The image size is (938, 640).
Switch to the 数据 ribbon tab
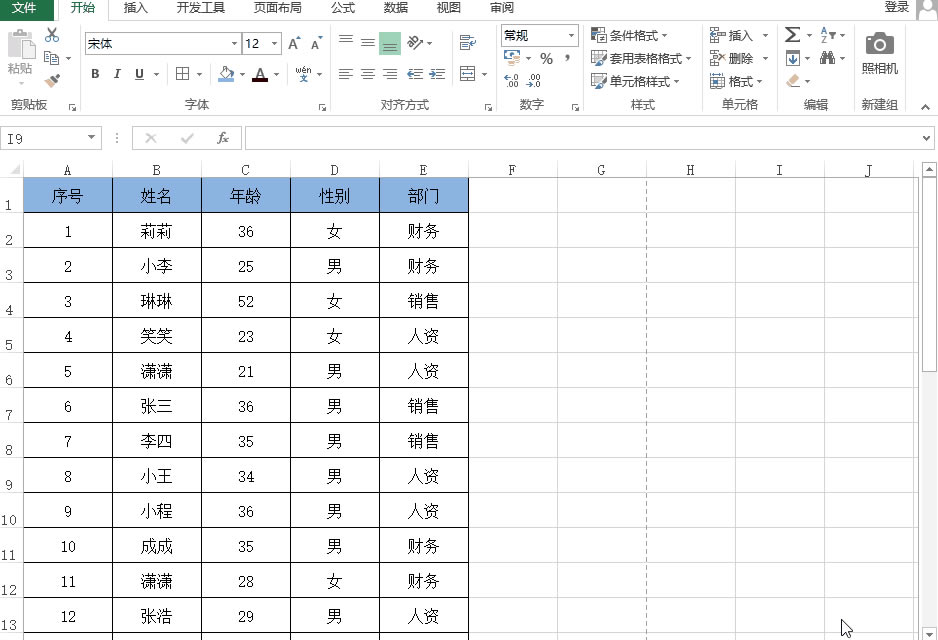coord(394,8)
